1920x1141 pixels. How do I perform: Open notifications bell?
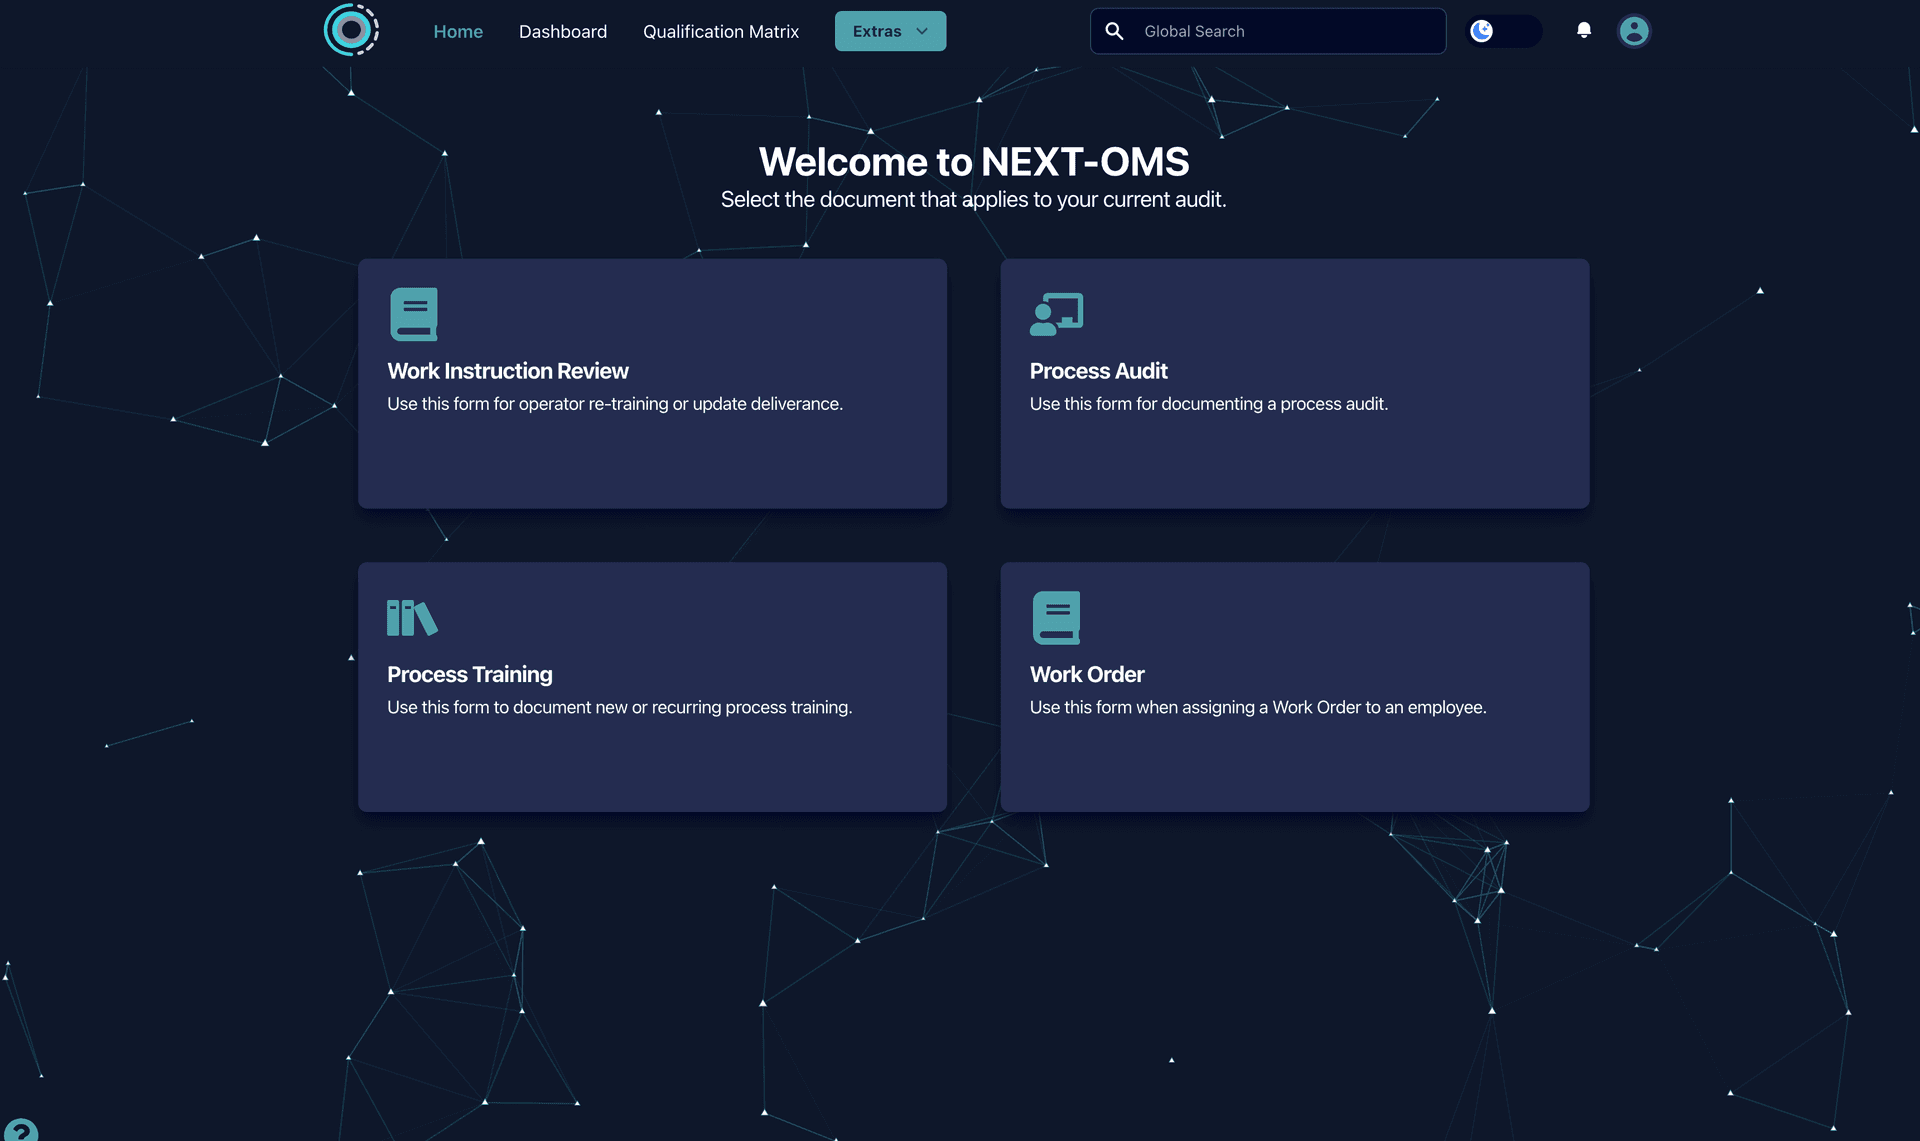click(1583, 30)
